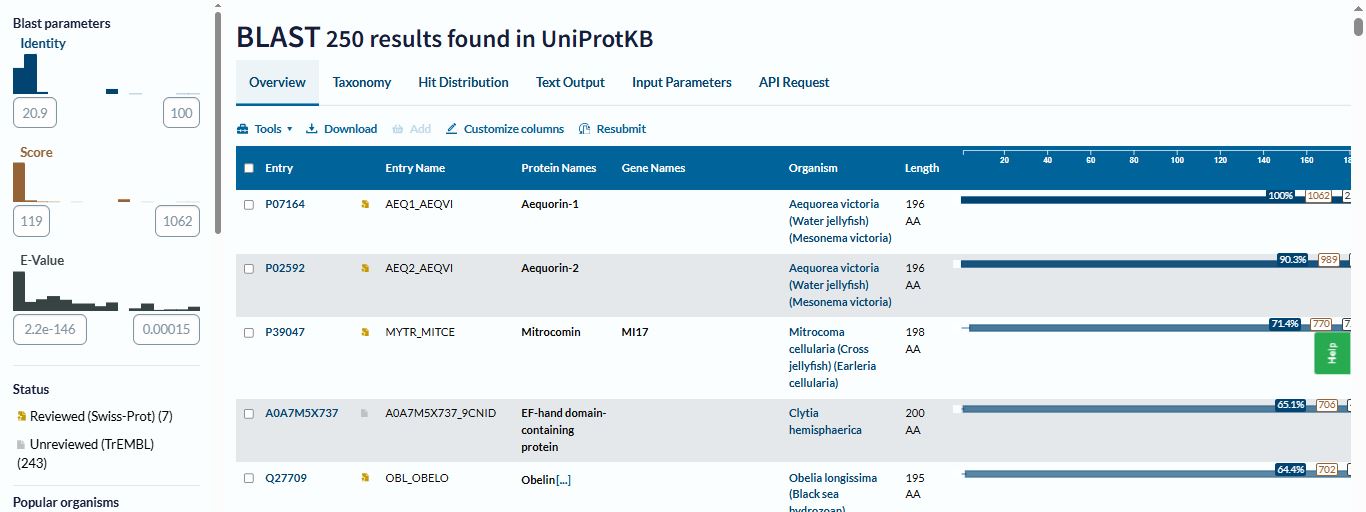This screenshot has width=1366, height=512.
Task: Expand Obelin protein names with [...] link
Action: [563, 480]
